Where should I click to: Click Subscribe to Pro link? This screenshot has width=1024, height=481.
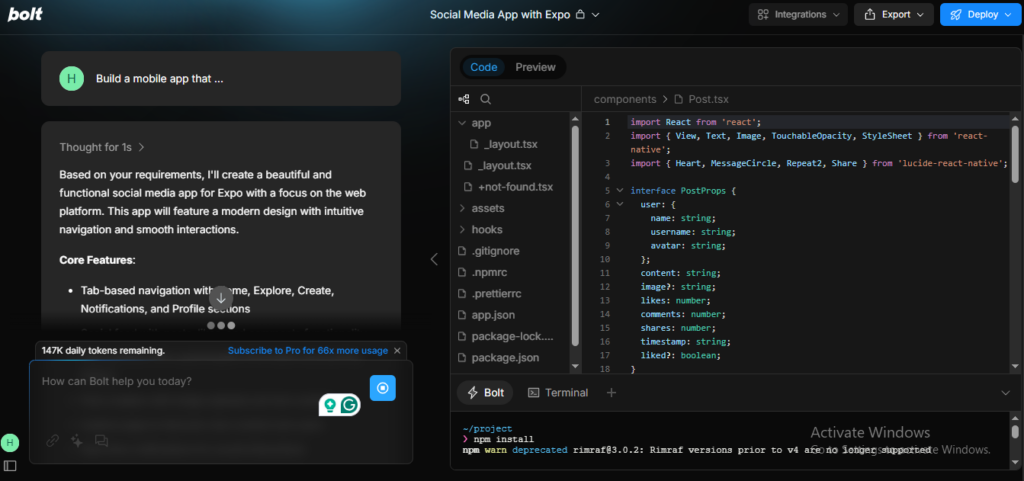[307, 351]
